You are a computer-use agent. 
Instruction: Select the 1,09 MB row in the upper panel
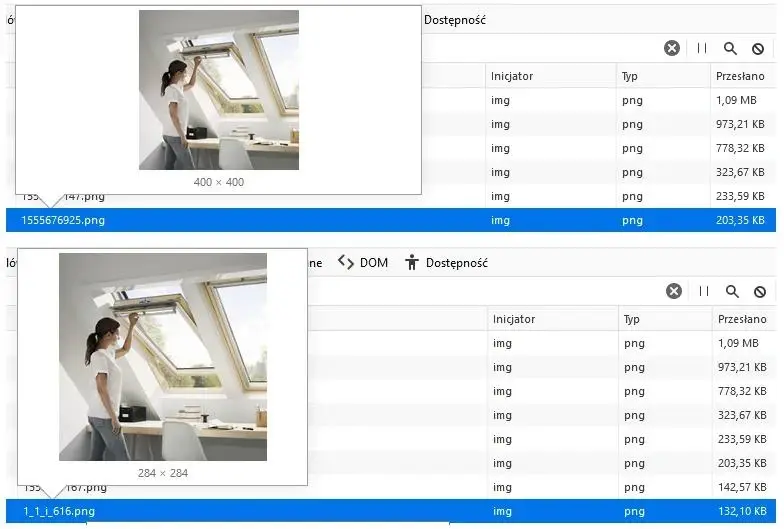coord(598,100)
